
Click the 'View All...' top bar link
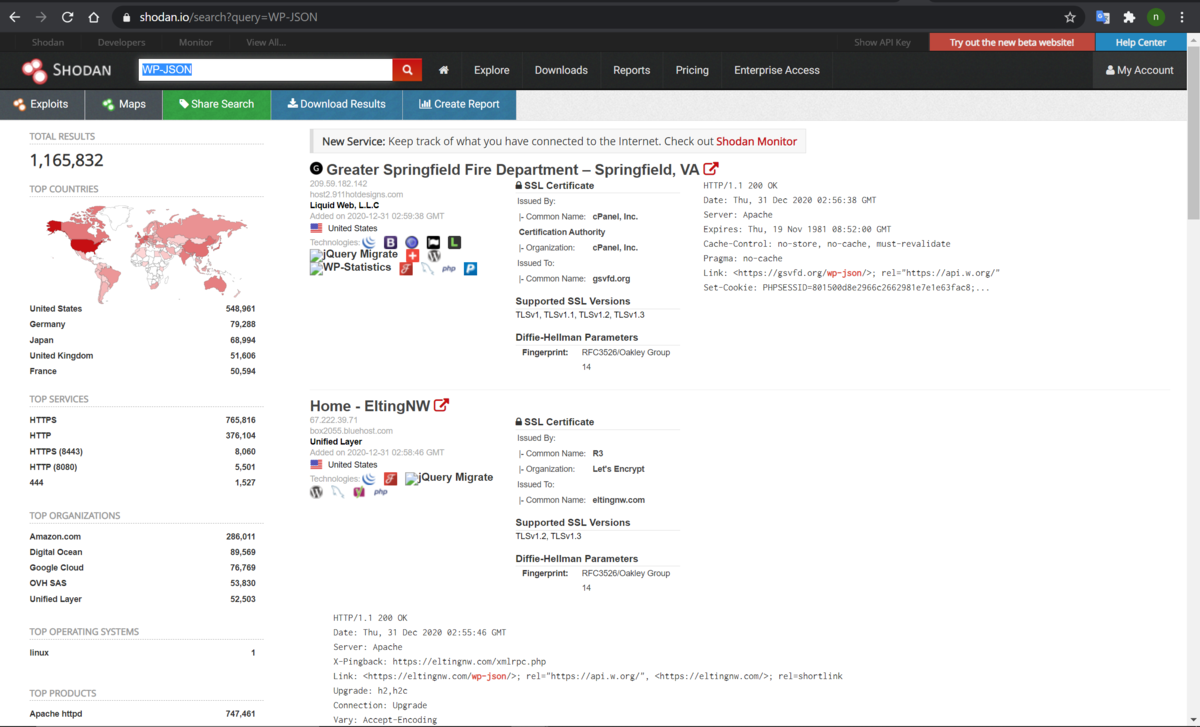point(266,42)
